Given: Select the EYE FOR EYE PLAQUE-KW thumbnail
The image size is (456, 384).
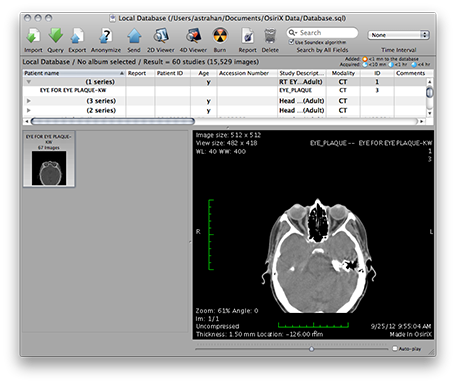Looking at the screenshot, I should [49, 159].
